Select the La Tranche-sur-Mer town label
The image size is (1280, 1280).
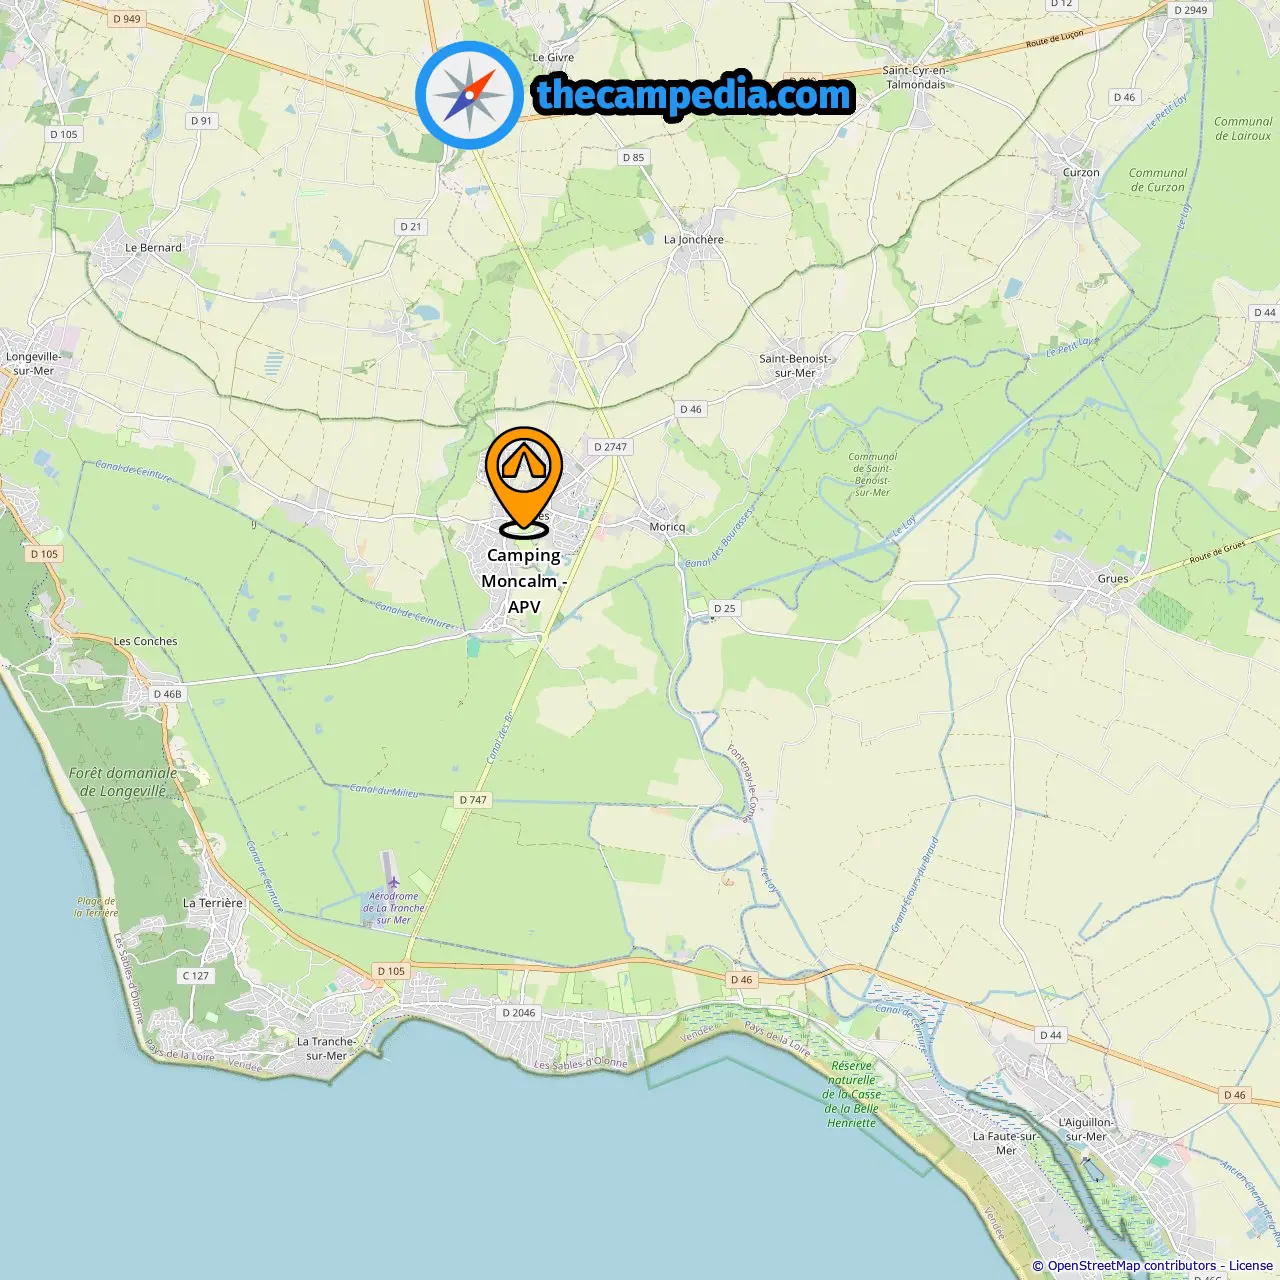pos(327,1048)
